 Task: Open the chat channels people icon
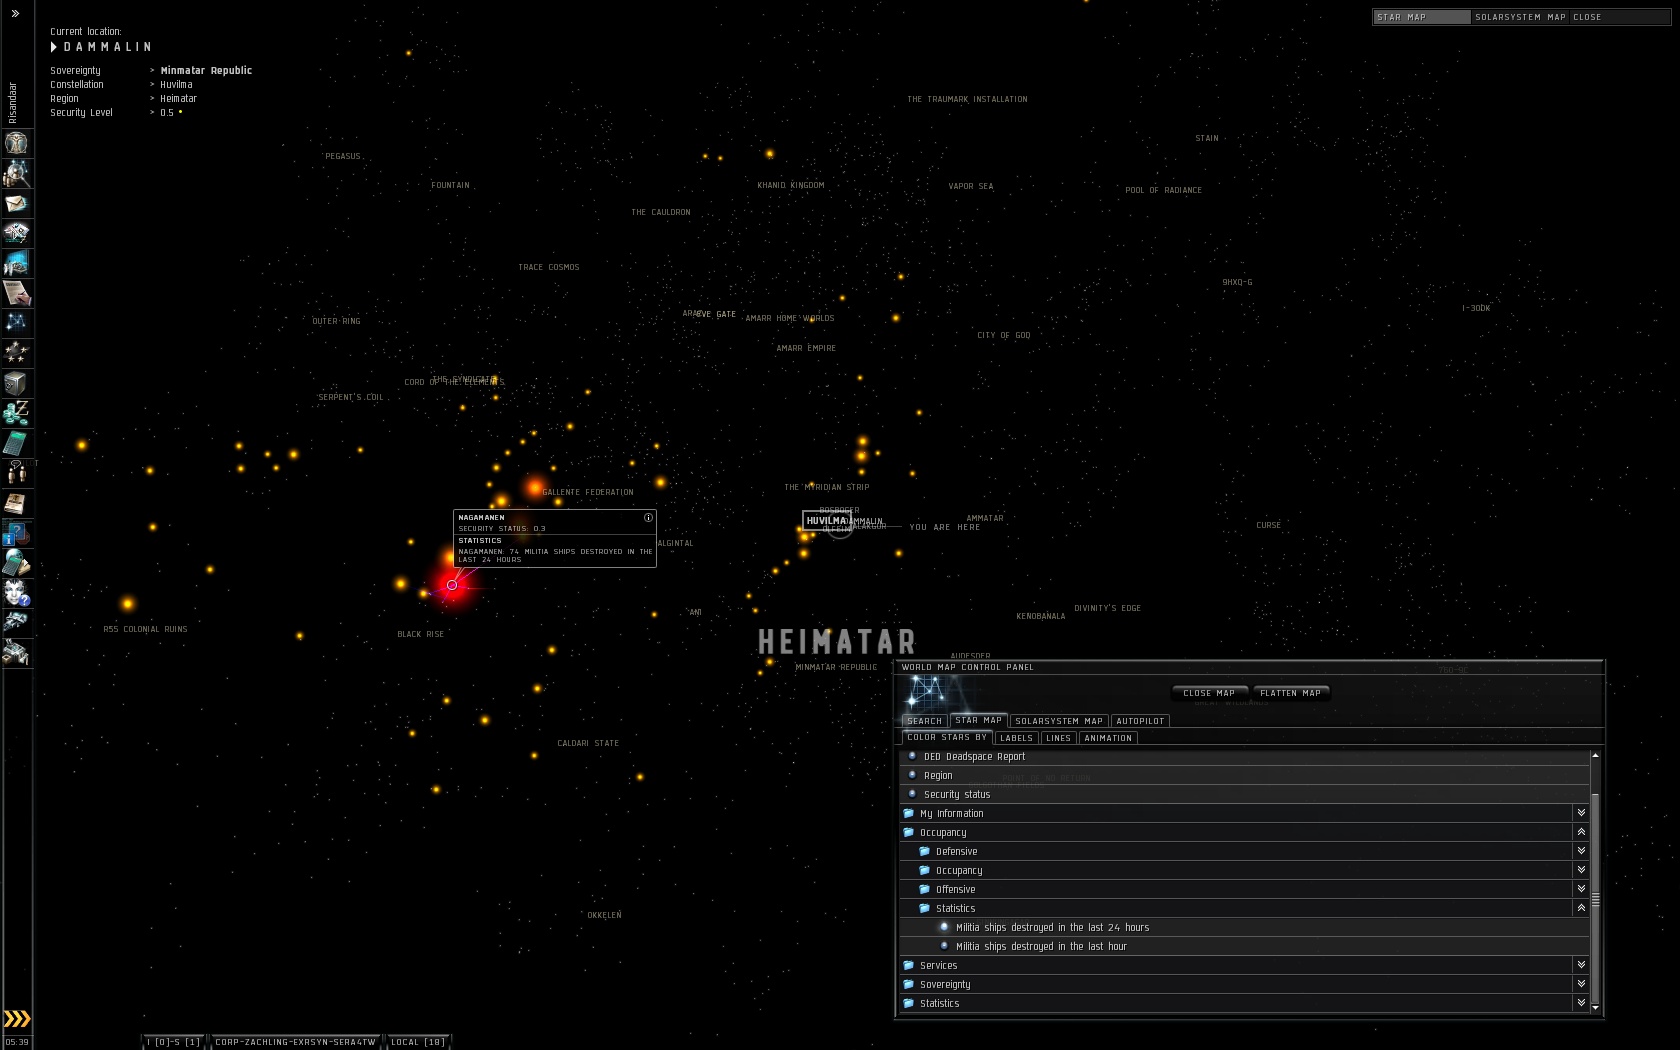[16, 472]
